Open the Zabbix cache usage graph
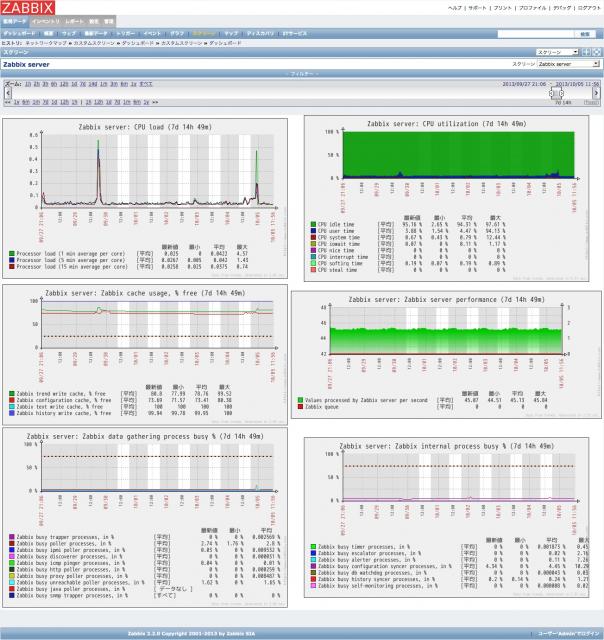 coord(145,355)
